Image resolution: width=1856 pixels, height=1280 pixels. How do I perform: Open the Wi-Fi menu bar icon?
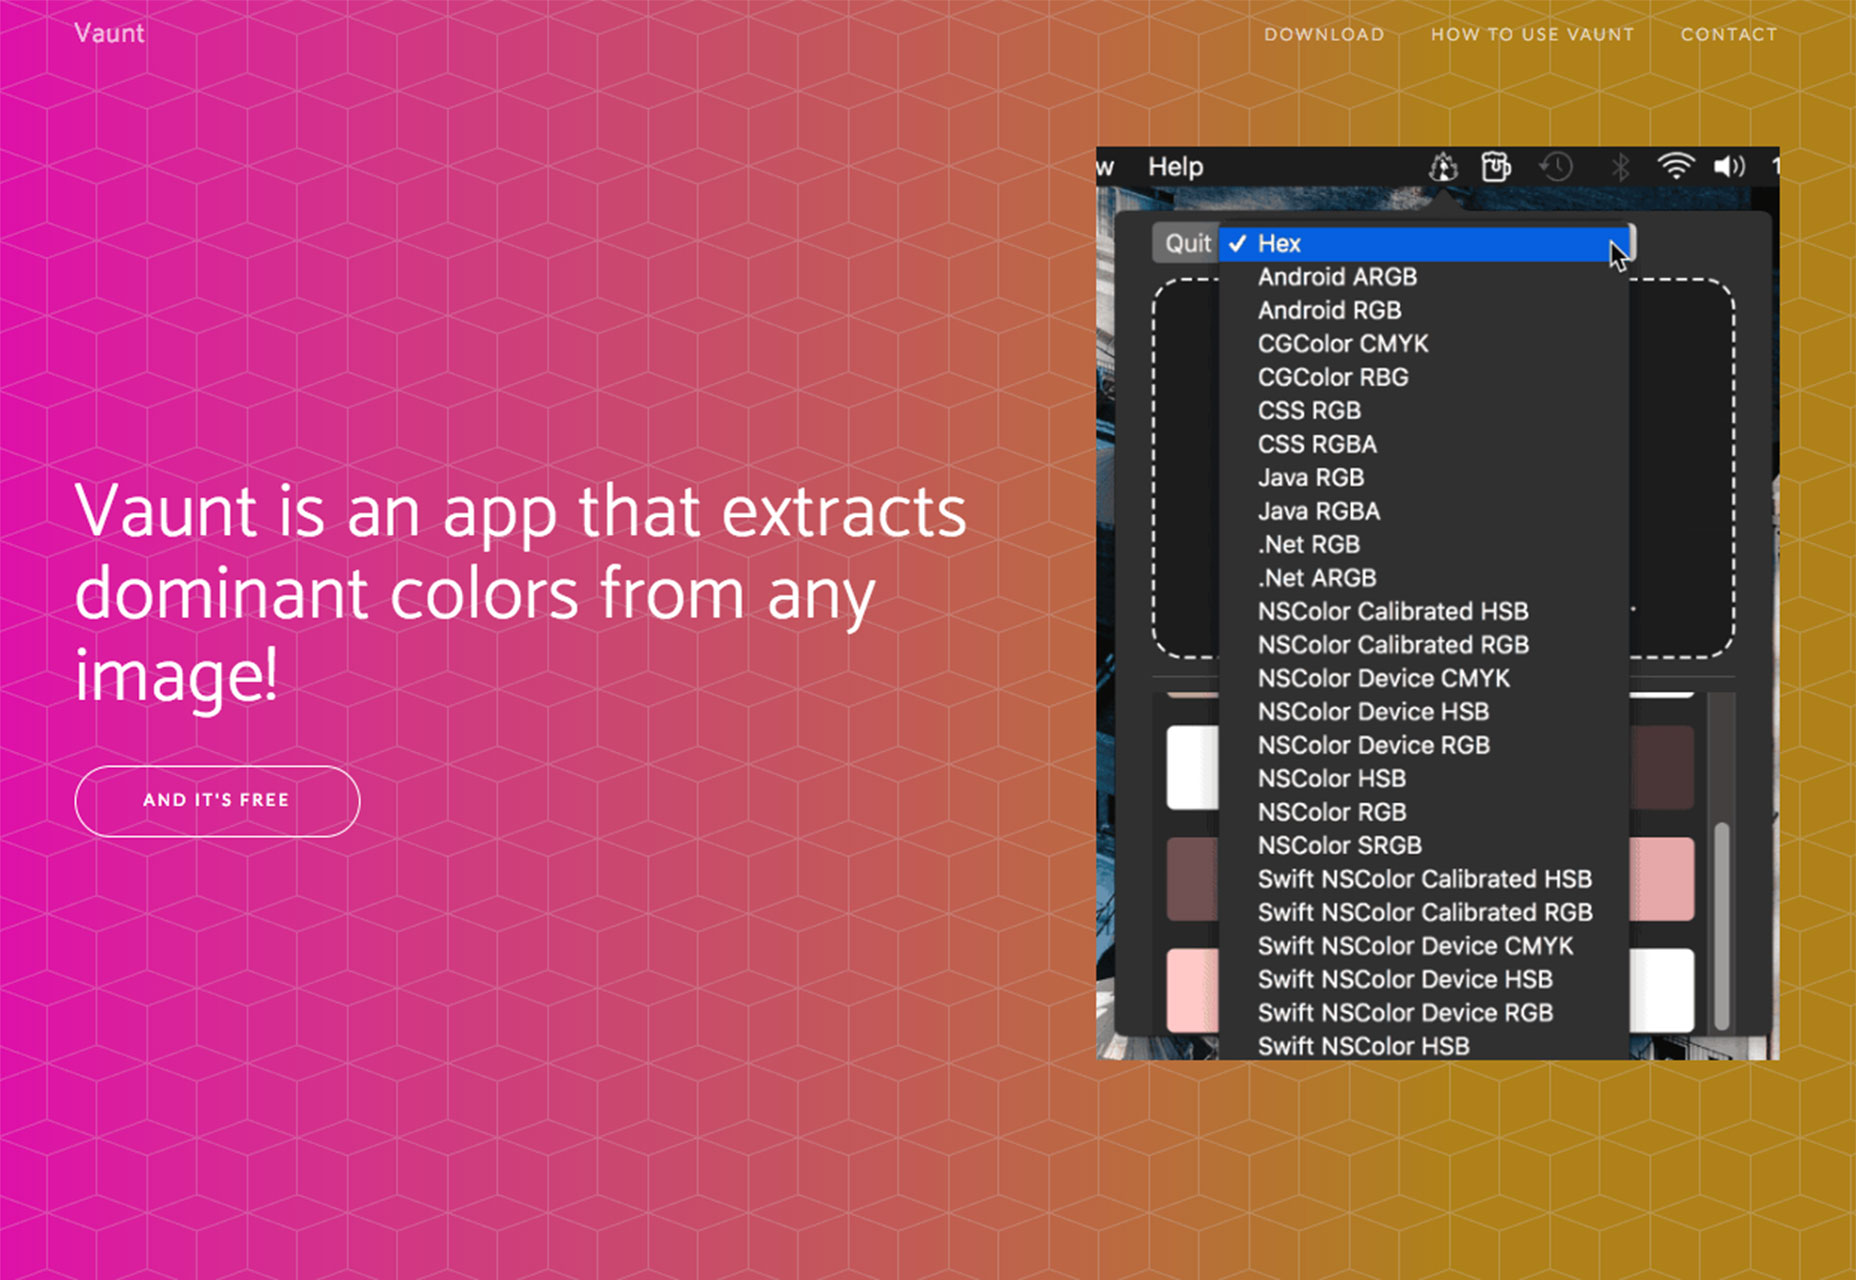click(1675, 166)
